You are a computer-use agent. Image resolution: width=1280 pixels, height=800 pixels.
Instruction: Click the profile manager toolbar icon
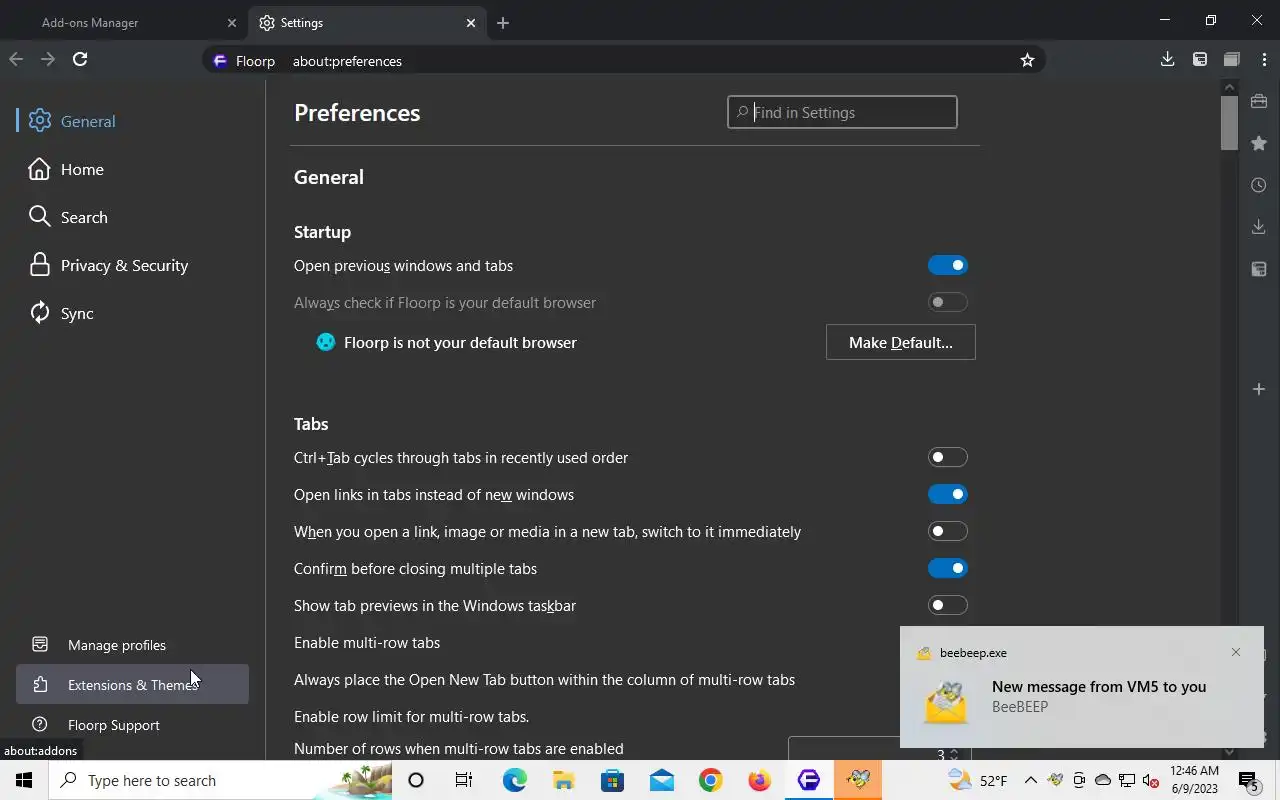(1200, 60)
